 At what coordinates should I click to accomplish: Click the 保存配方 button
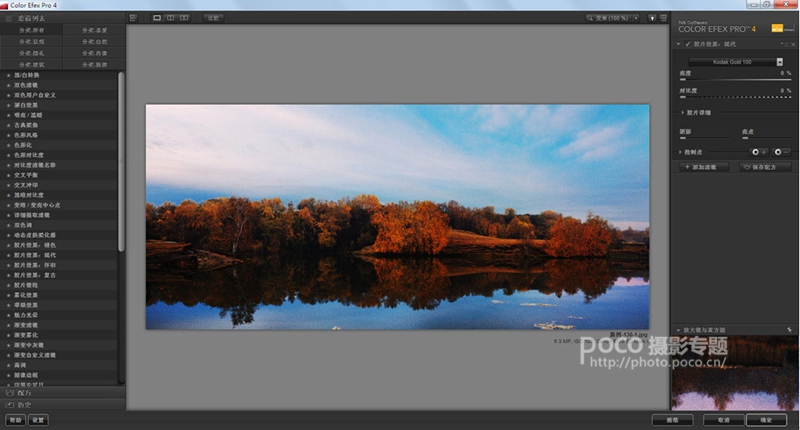pos(765,167)
